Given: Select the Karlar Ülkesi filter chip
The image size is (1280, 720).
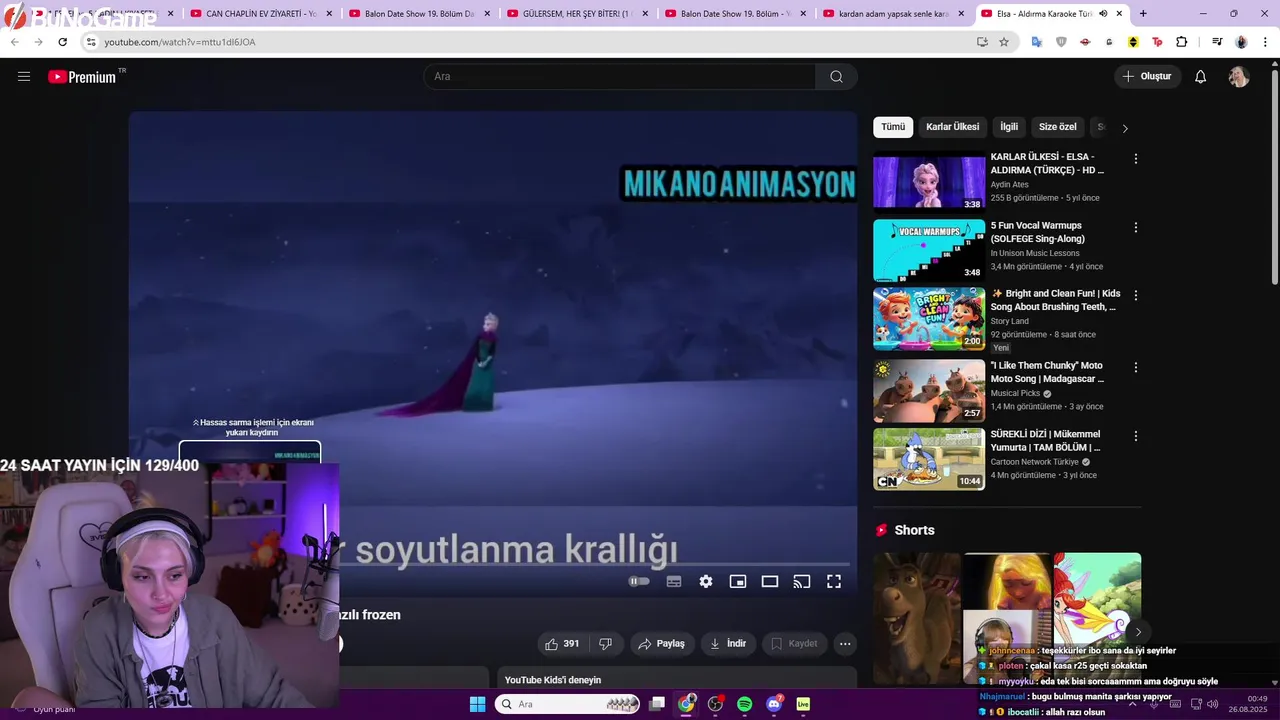Looking at the screenshot, I should (x=952, y=127).
